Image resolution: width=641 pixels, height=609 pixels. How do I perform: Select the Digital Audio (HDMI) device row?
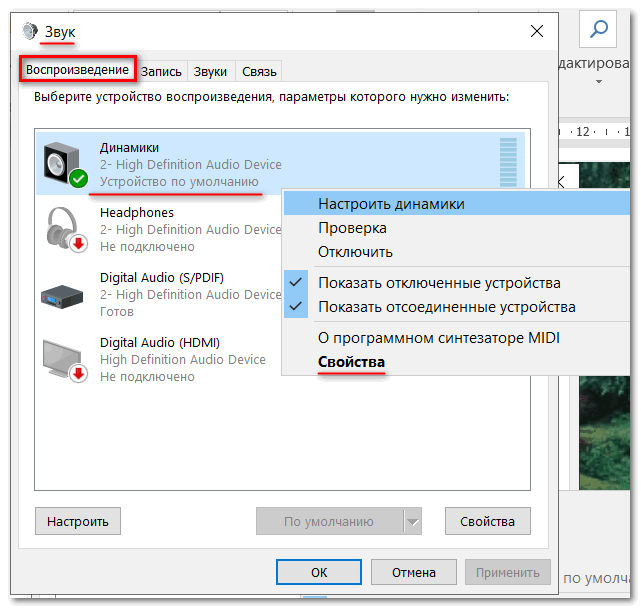[159, 359]
